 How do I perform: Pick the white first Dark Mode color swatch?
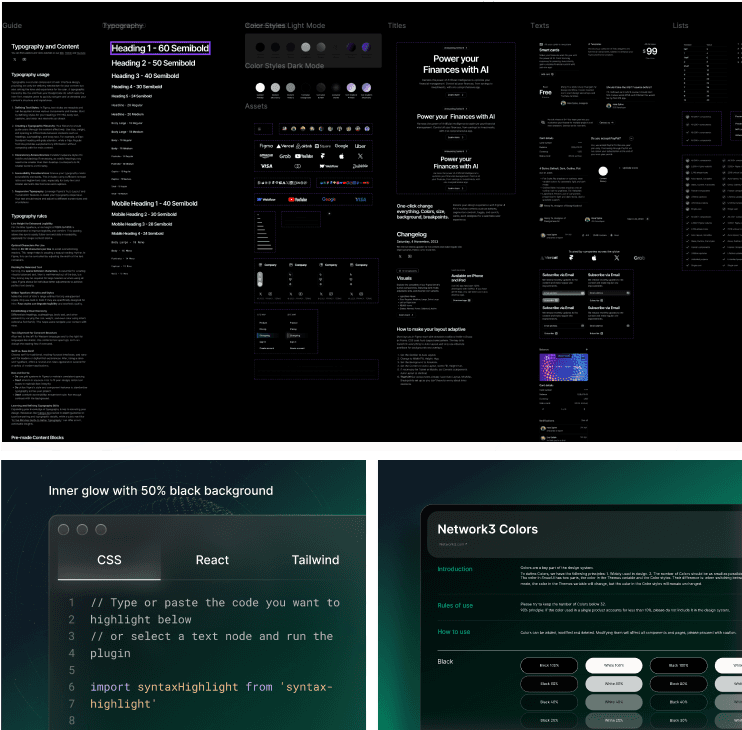(260, 88)
